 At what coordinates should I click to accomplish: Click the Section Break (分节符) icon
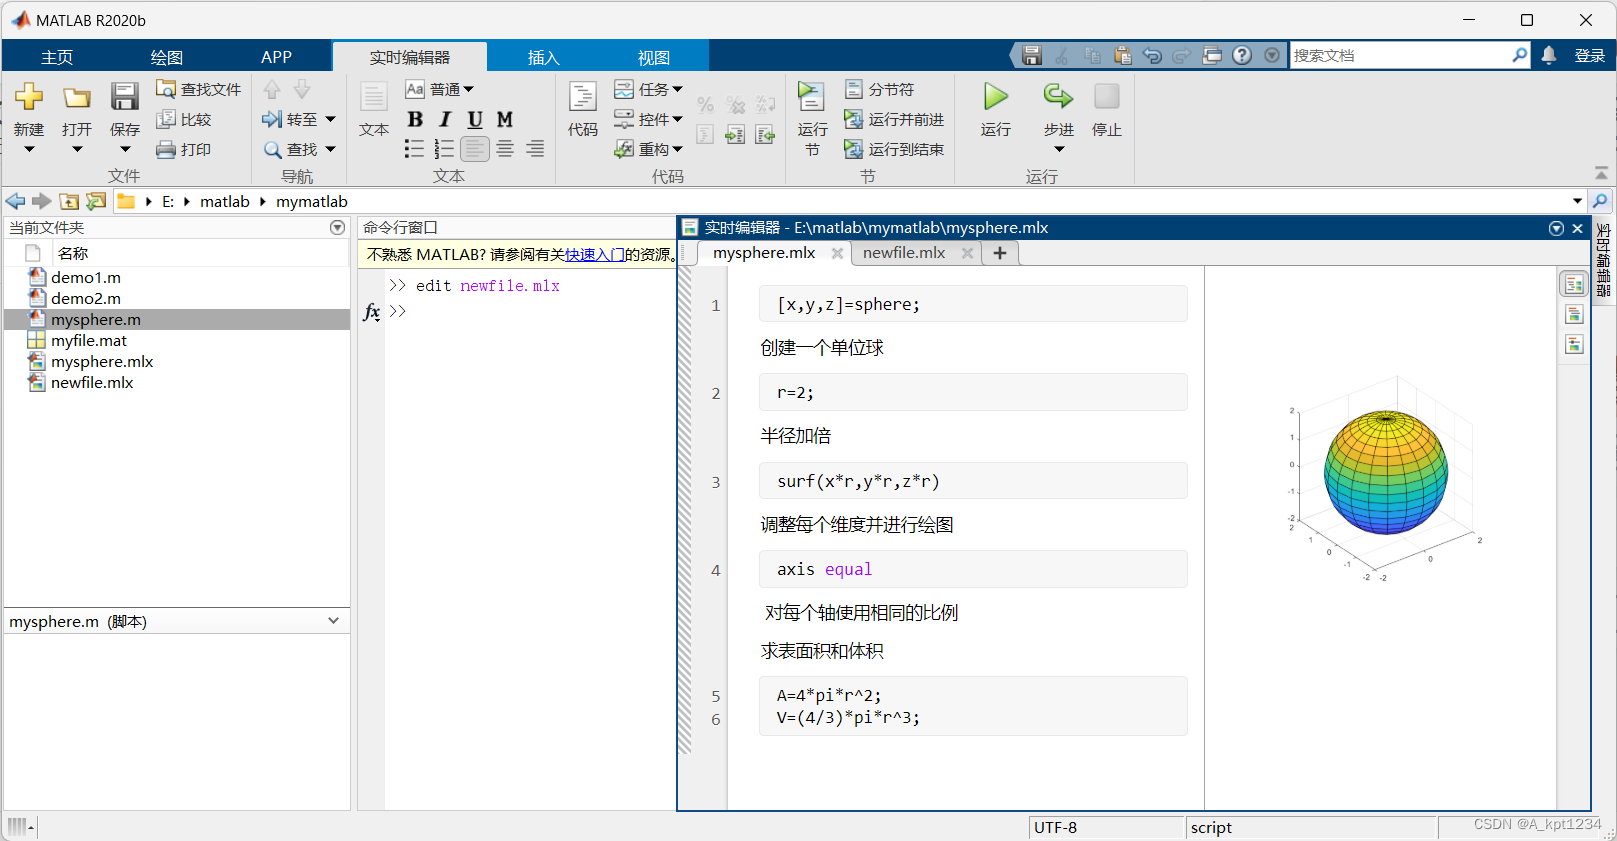(854, 89)
